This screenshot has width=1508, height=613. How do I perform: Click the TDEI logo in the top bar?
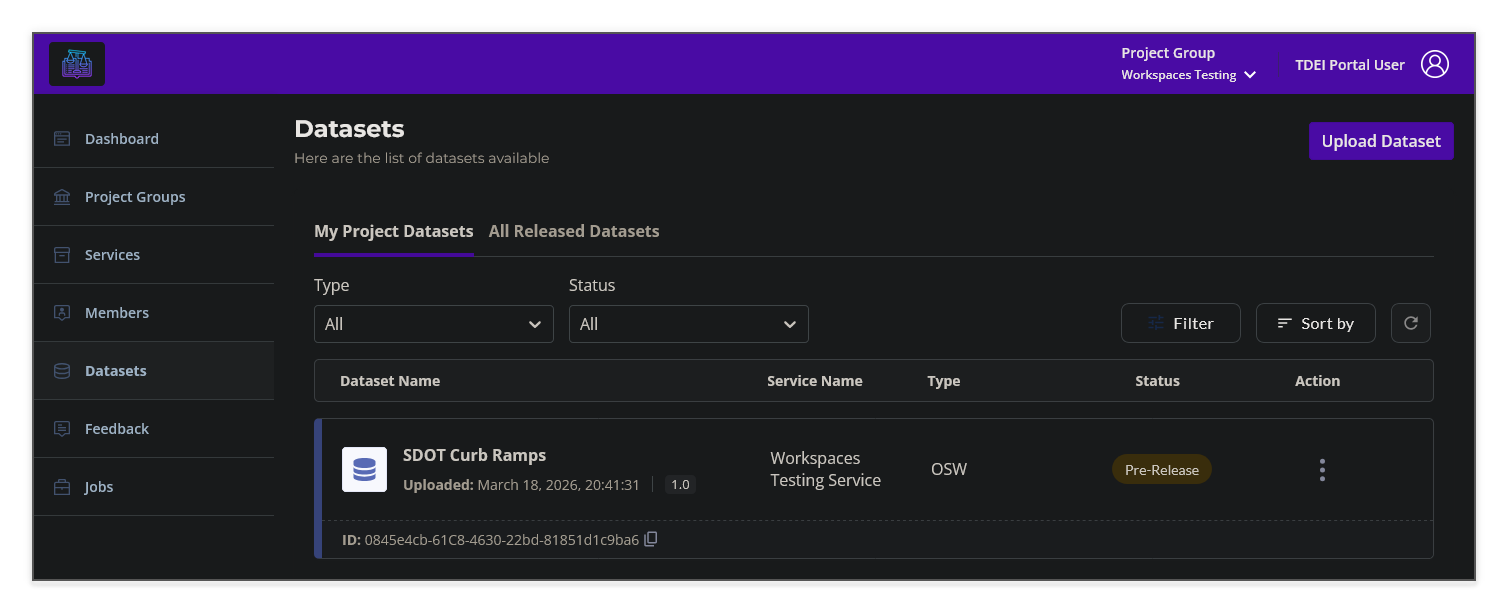click(x=77, y=63)
